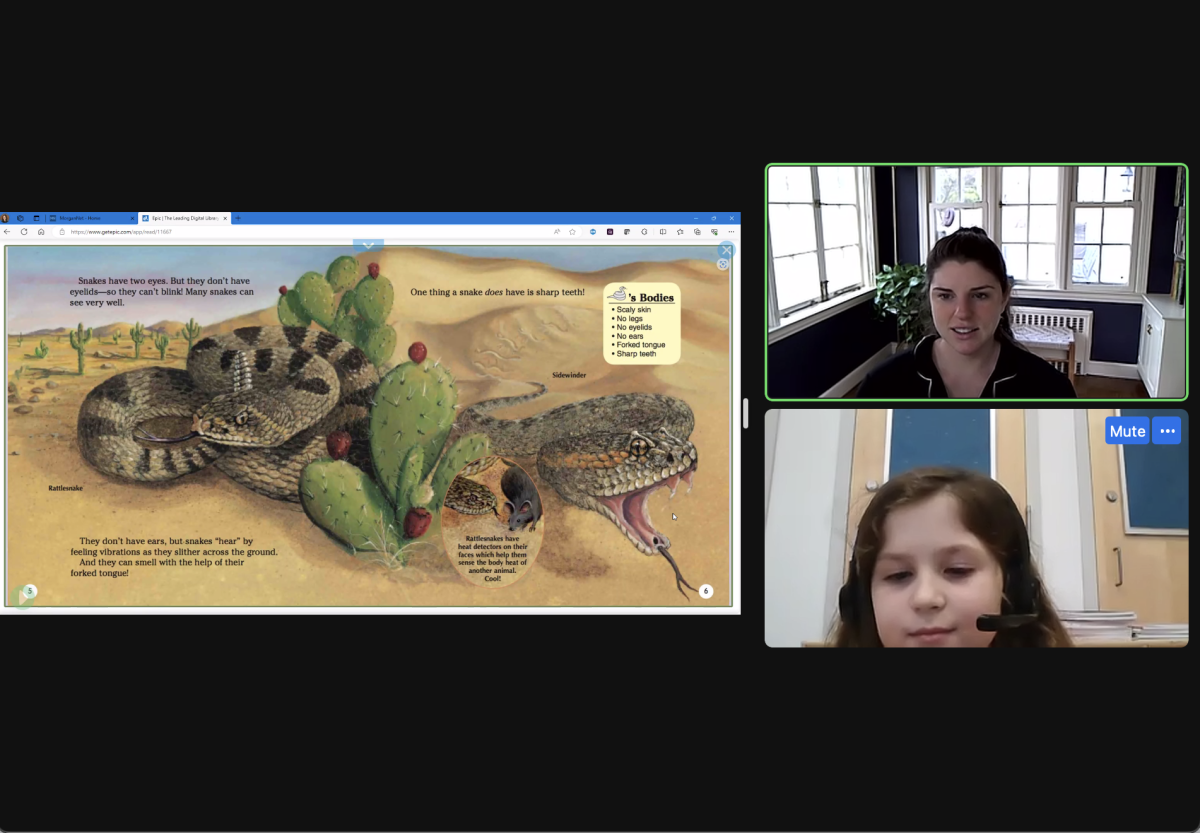The height and width of the screenshot is (833, 1200).
Task: Open browser Settings and more menu
Action: (x=731, y=232)
